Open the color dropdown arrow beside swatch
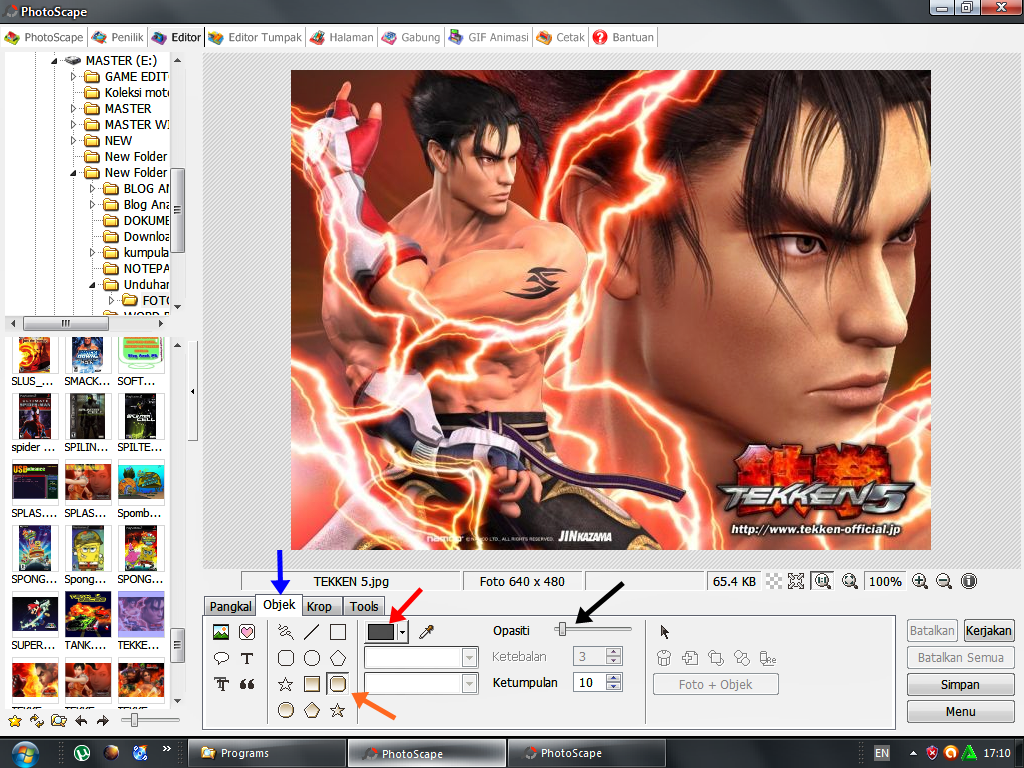 click(402, 632)
